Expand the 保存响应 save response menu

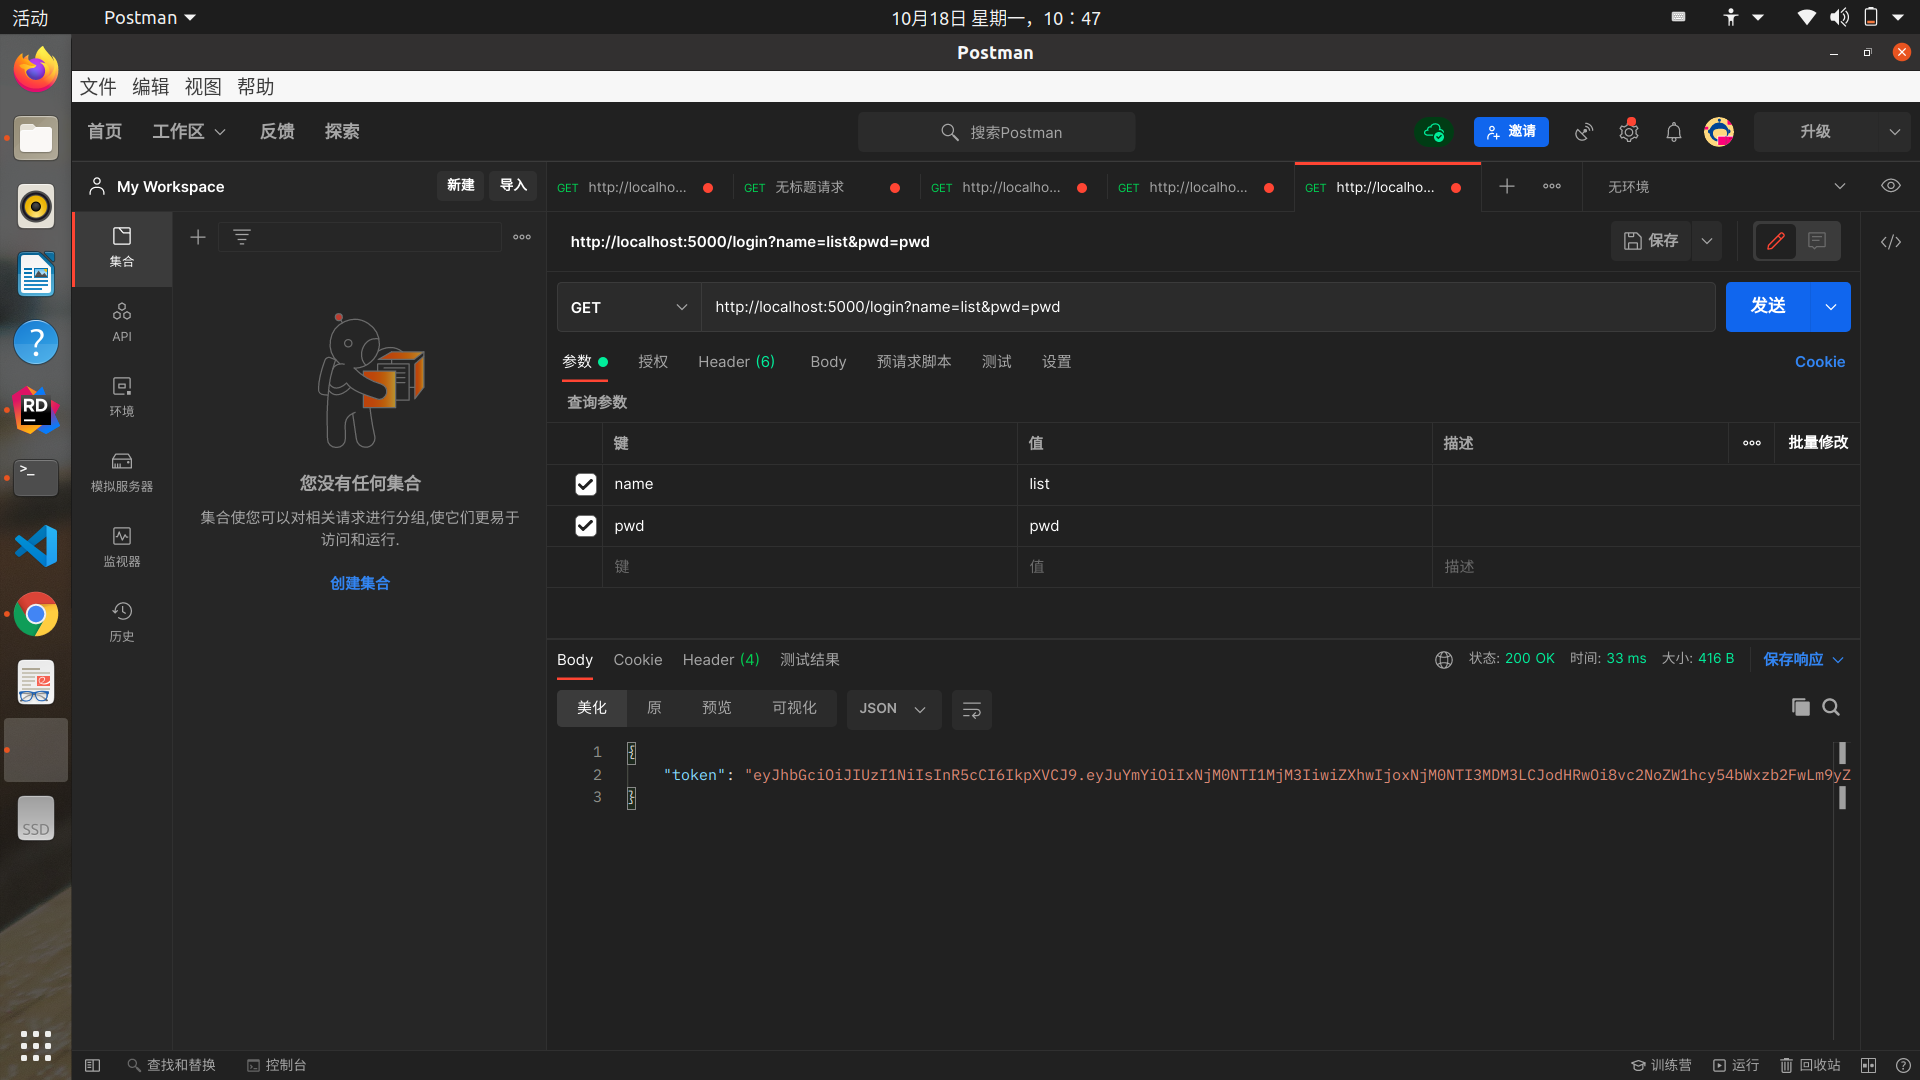(x=1803, y=659)
